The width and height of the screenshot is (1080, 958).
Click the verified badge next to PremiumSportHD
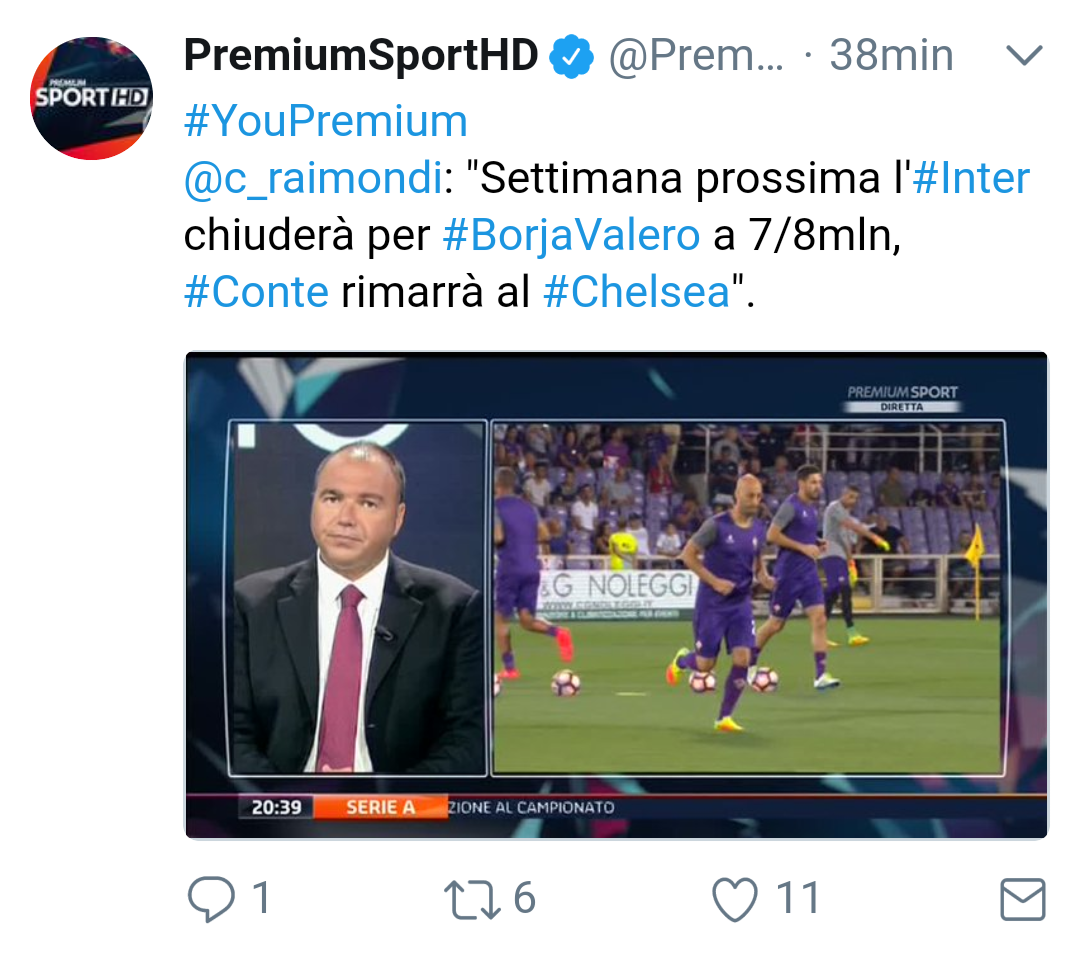click(x=570, y=55)
